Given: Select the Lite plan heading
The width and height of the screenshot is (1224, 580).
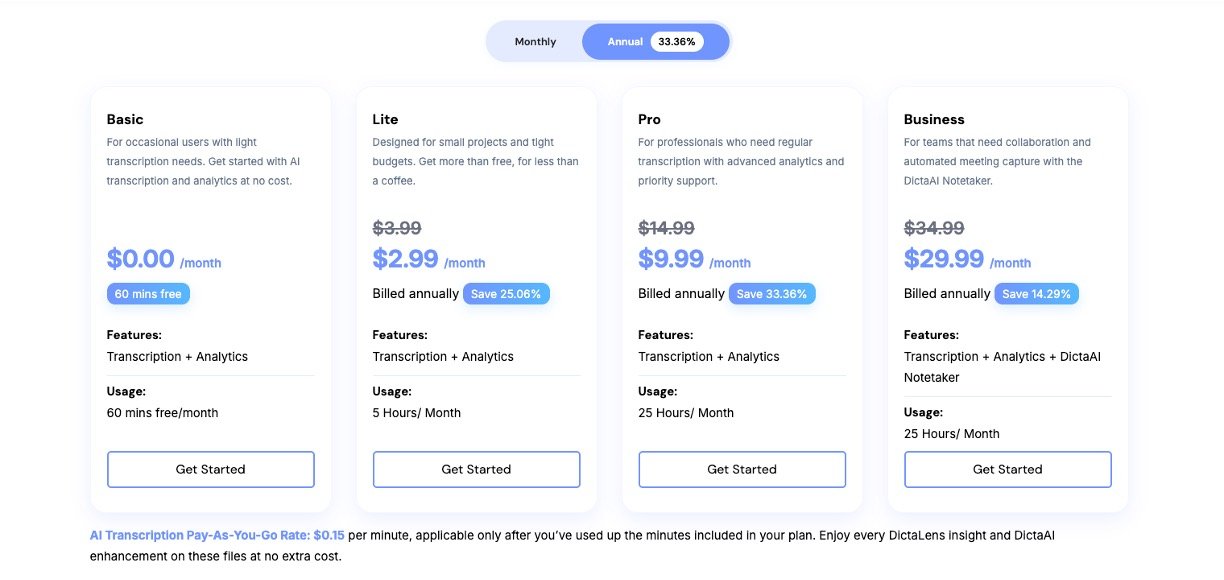Looking at the screenshot, I should coord(385,119).
